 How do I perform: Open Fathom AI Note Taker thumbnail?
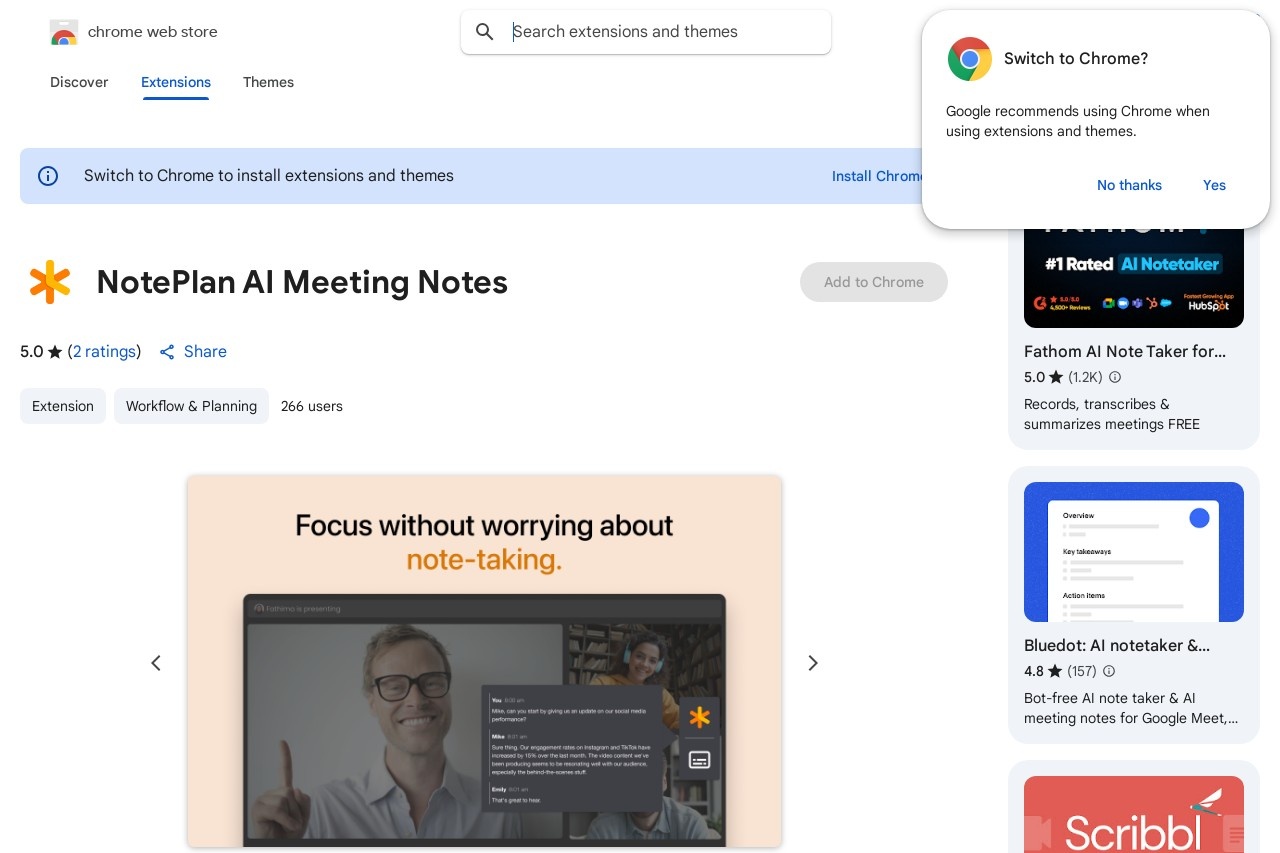coord(1134,278)
